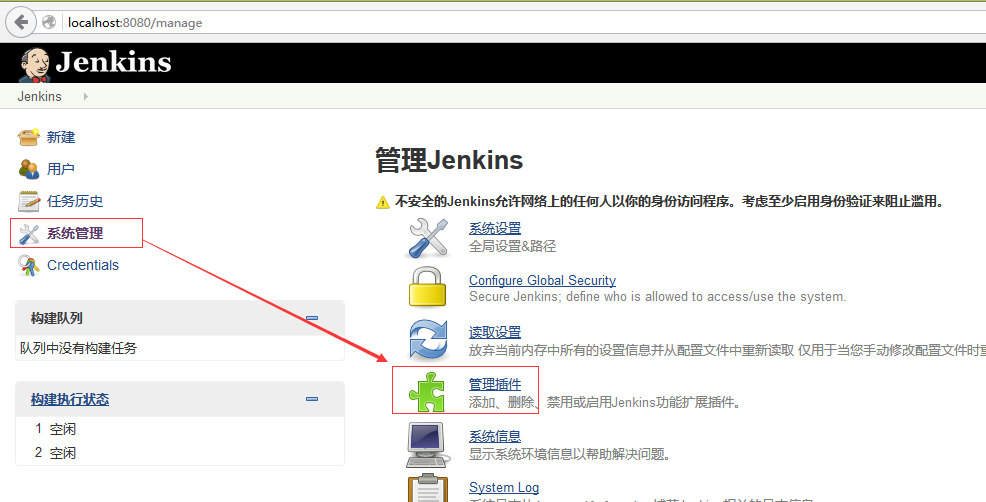Open the 用户 sidebar link
Viewport: 986px width, 502px height.
pos(61,169)
